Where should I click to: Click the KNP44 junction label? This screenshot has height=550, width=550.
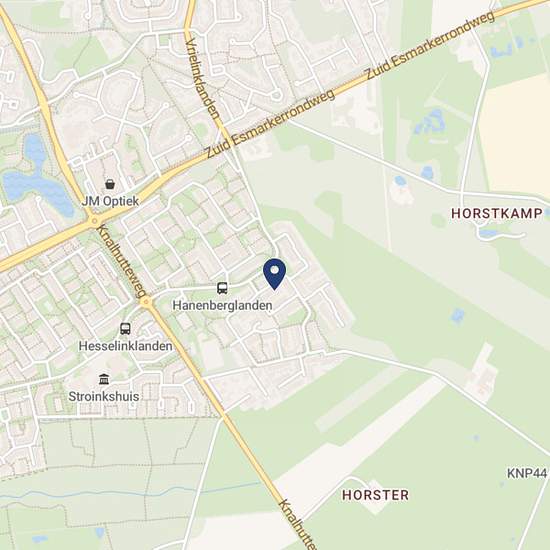coord(526,473)
